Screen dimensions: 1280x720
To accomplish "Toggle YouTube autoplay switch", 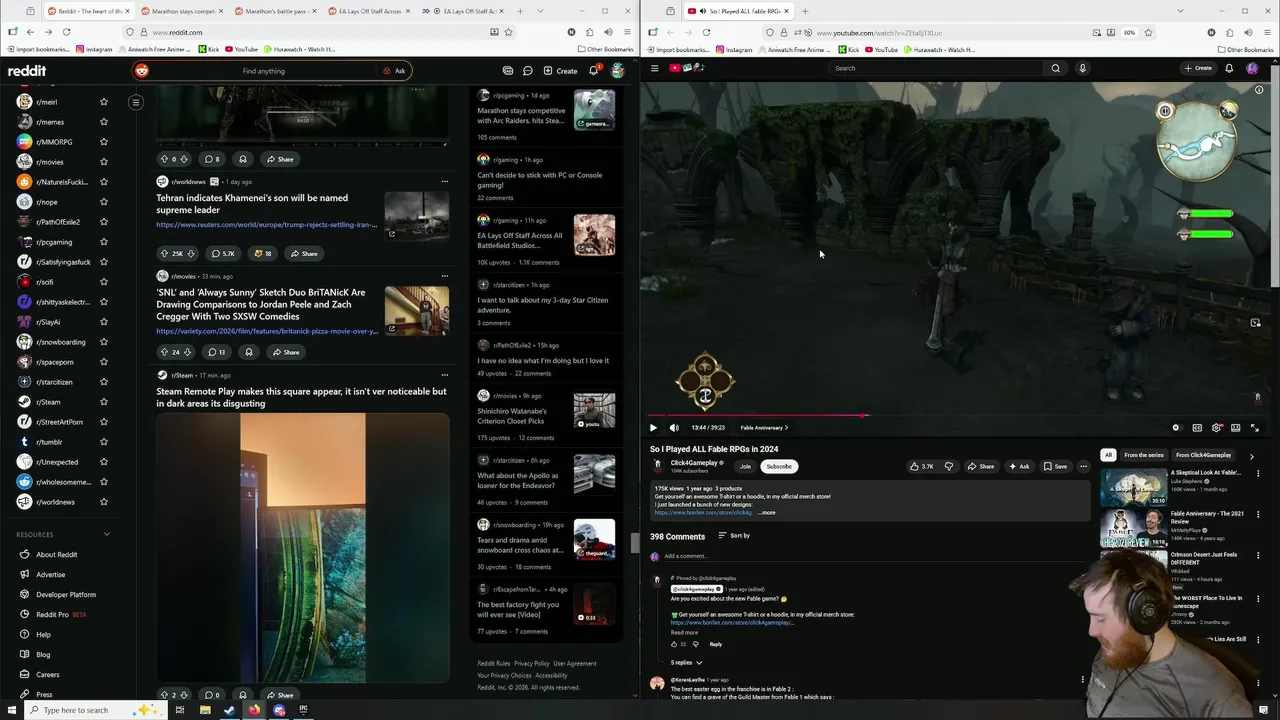I will click(x=1177, y=428).
